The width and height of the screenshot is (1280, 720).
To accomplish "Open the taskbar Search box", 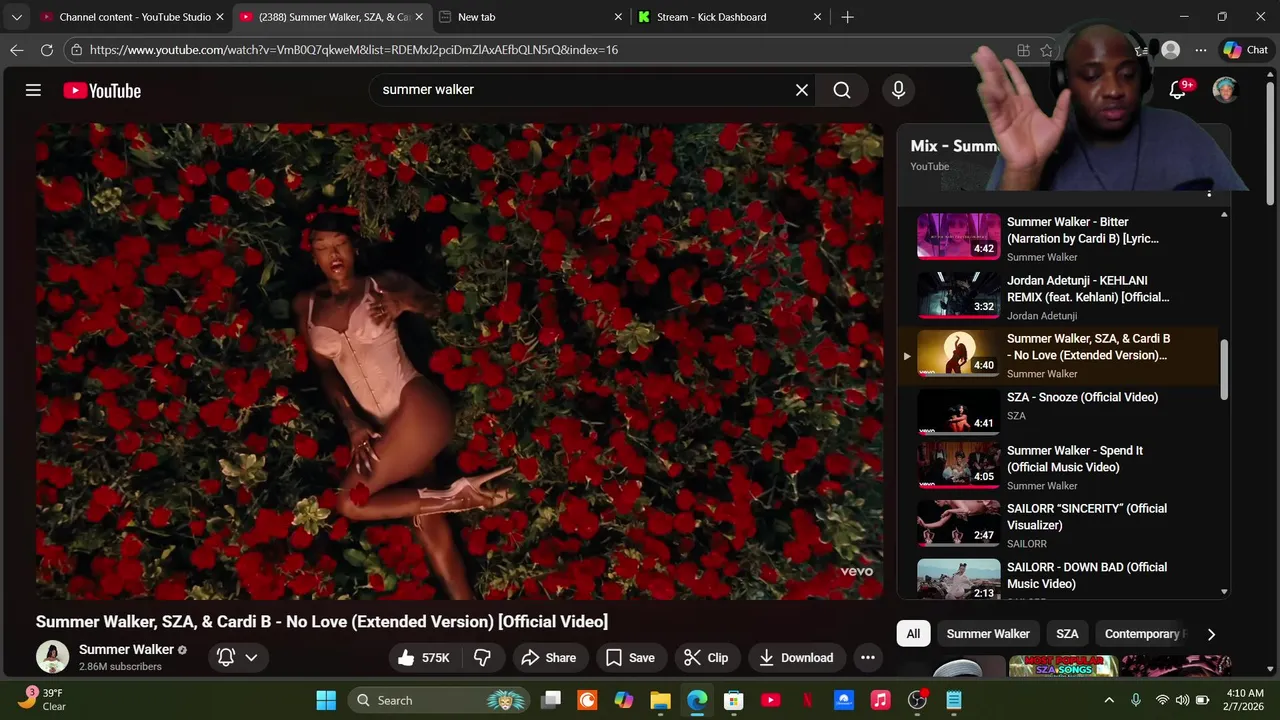I will tap(440, 700).
